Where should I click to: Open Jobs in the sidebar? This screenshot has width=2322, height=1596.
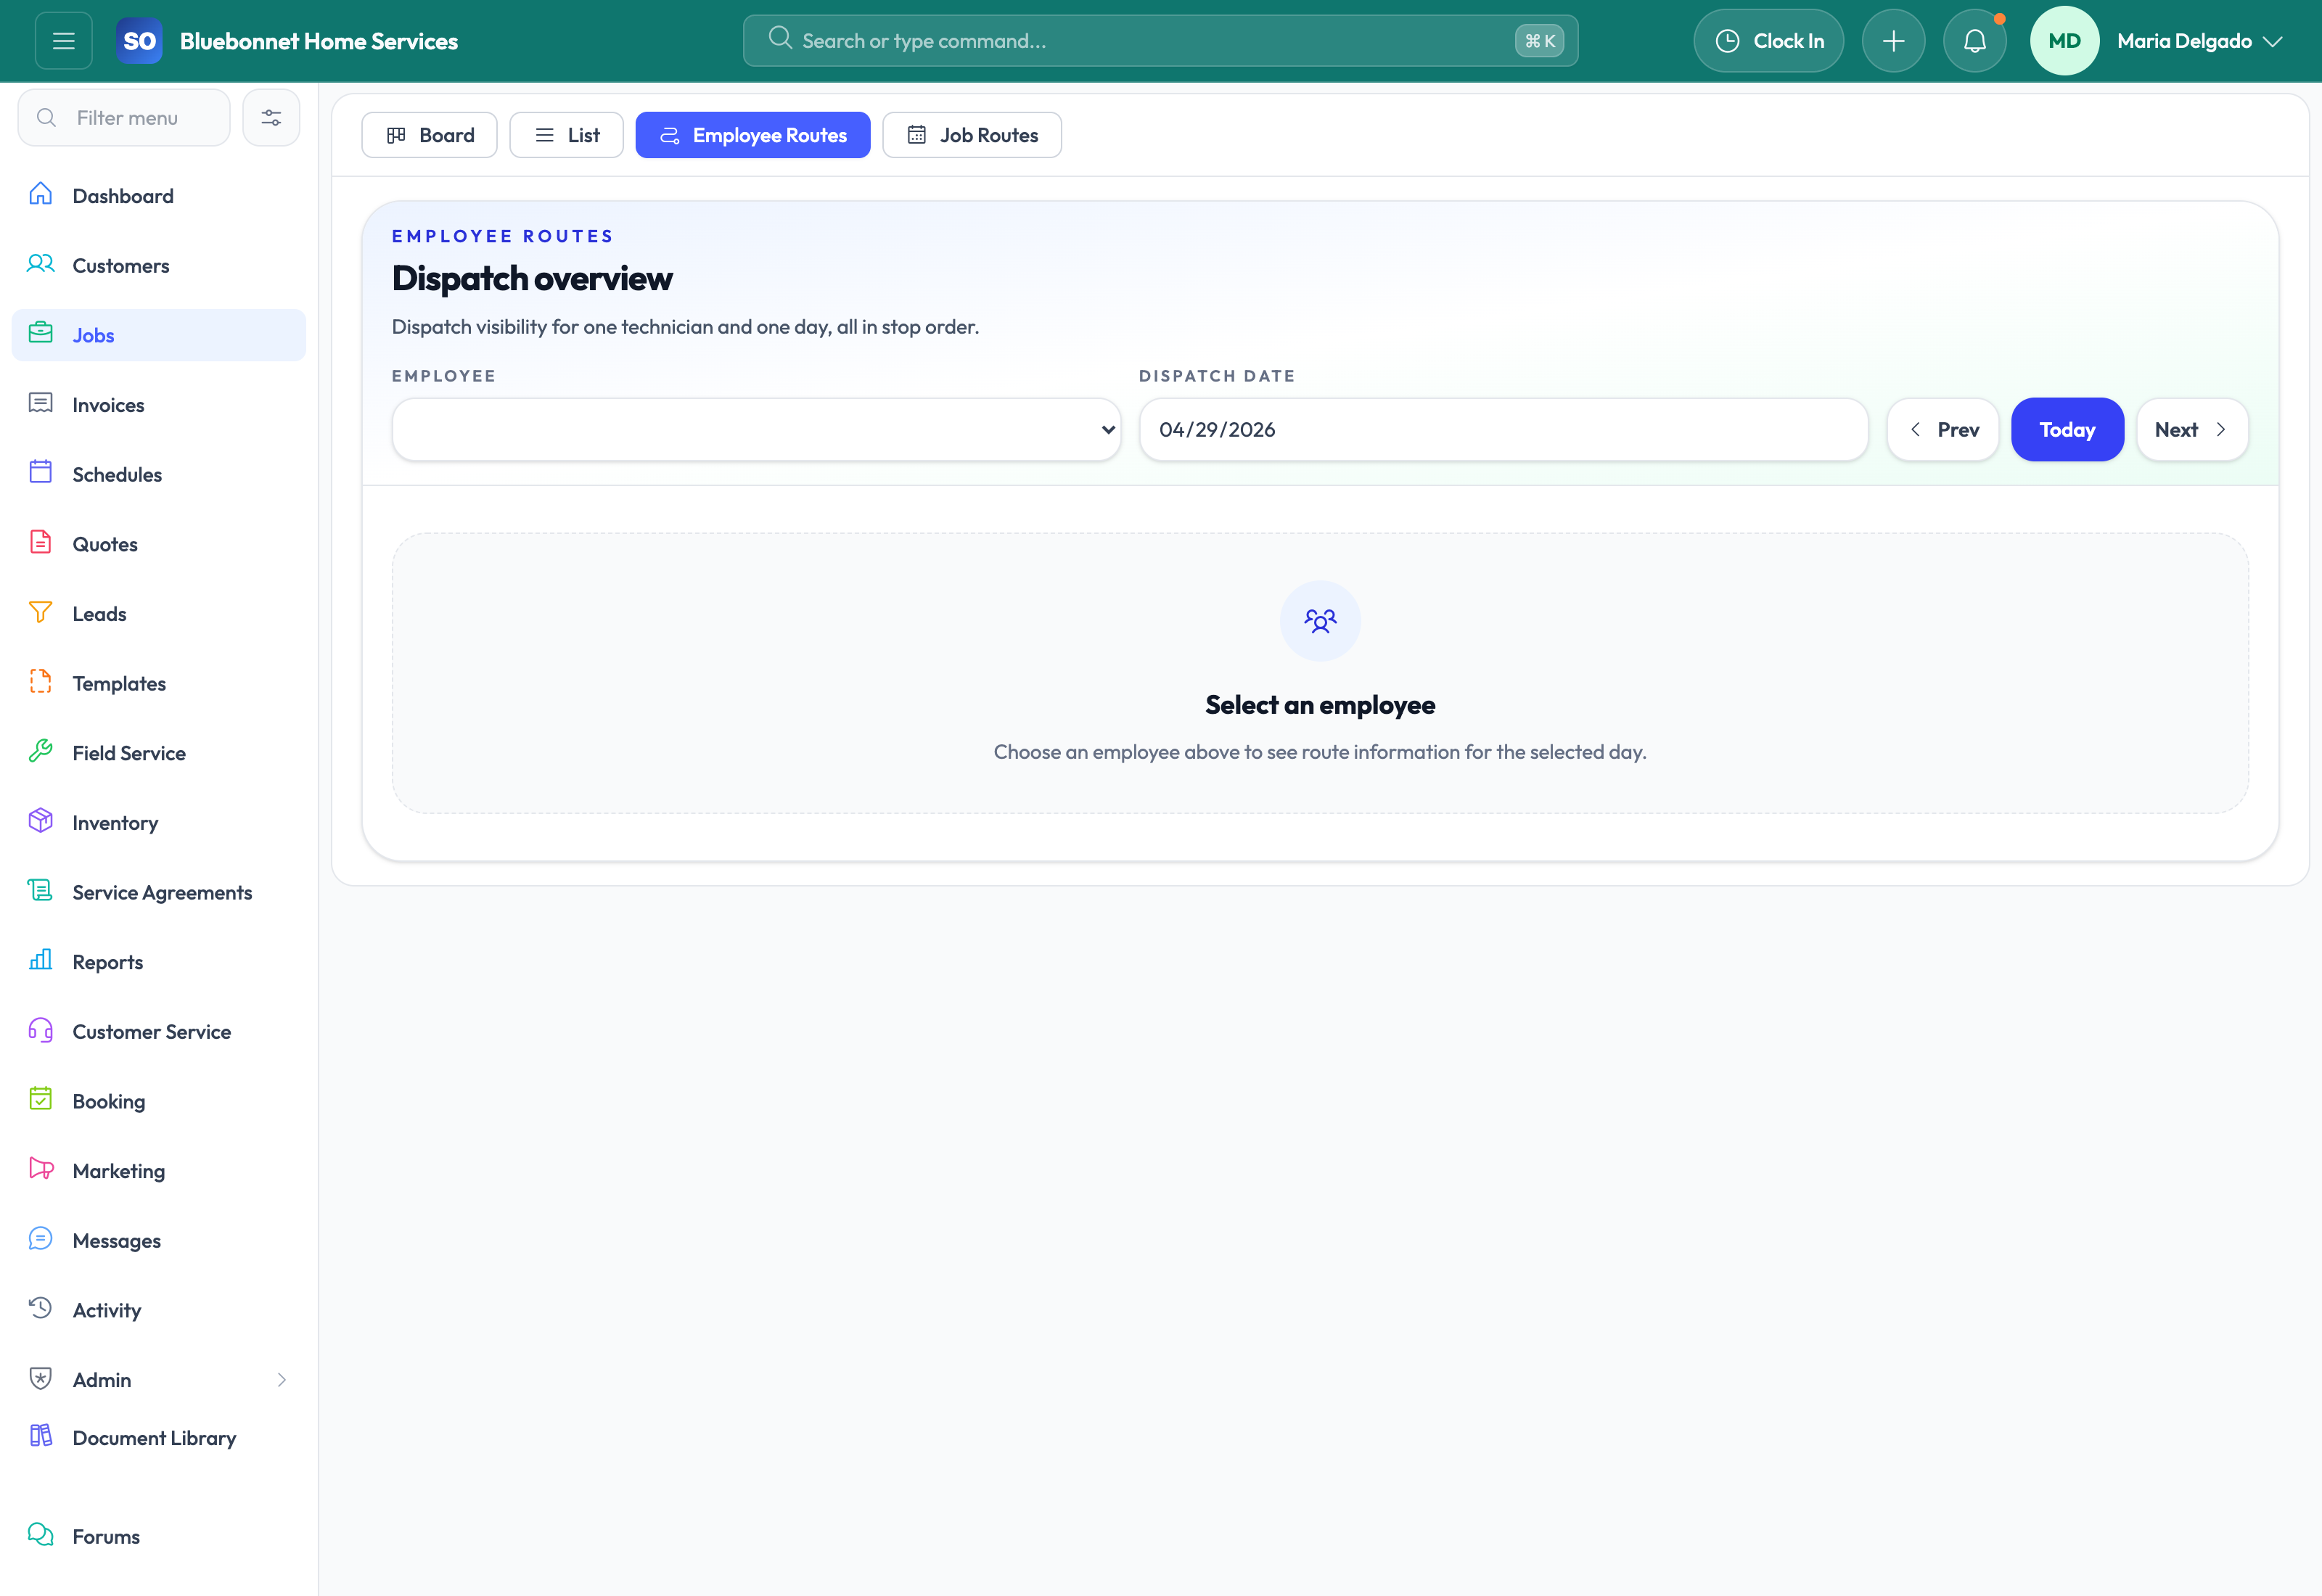coord(159,335)
